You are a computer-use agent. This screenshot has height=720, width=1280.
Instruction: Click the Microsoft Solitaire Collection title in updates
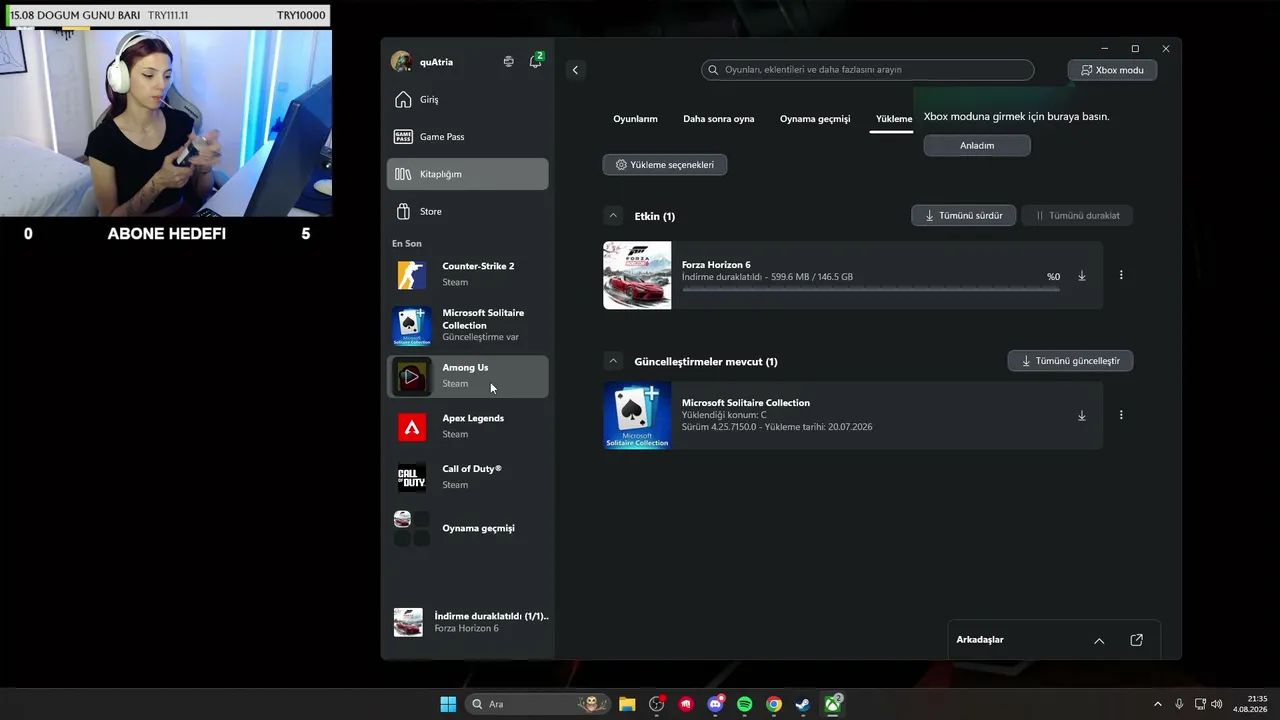(746, 402)
